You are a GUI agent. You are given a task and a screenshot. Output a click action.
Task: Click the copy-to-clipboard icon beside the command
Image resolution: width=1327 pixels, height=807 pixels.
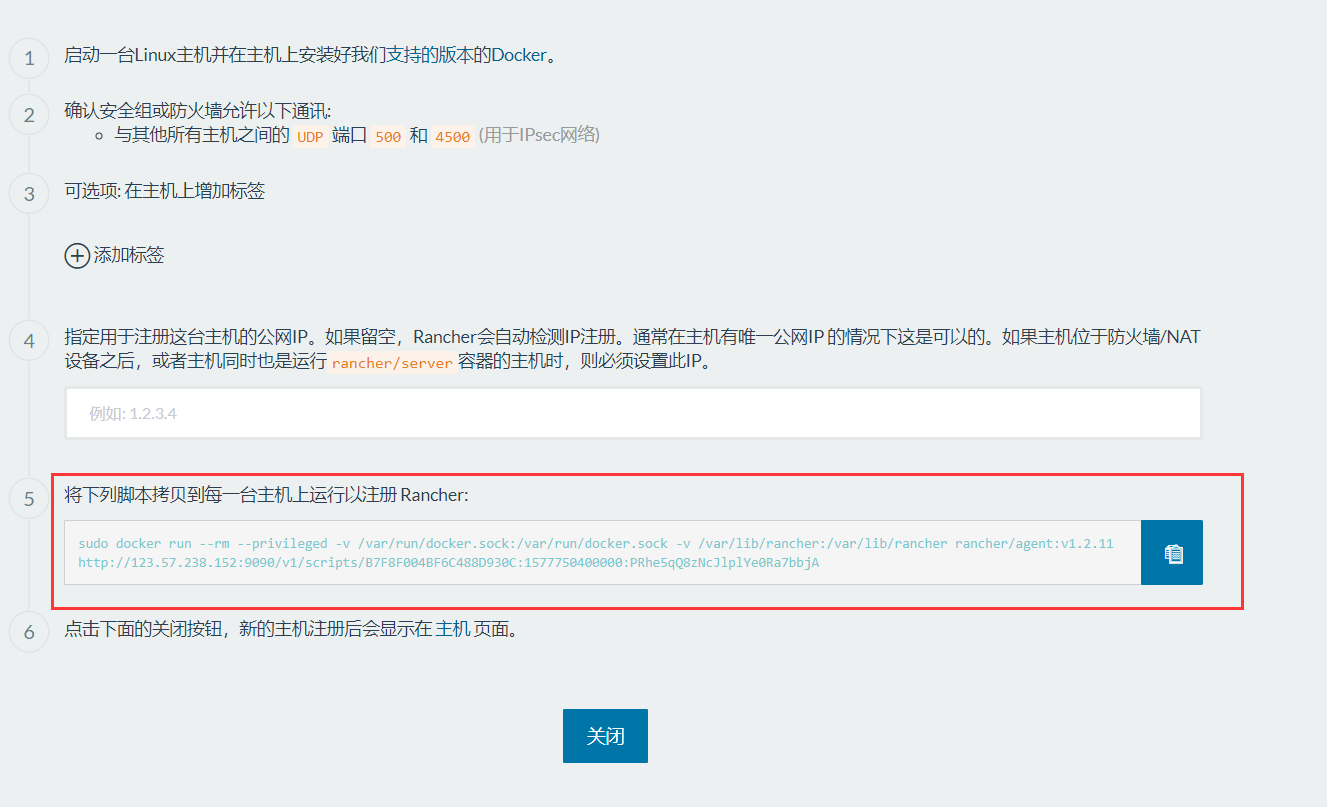(1172, 552)
